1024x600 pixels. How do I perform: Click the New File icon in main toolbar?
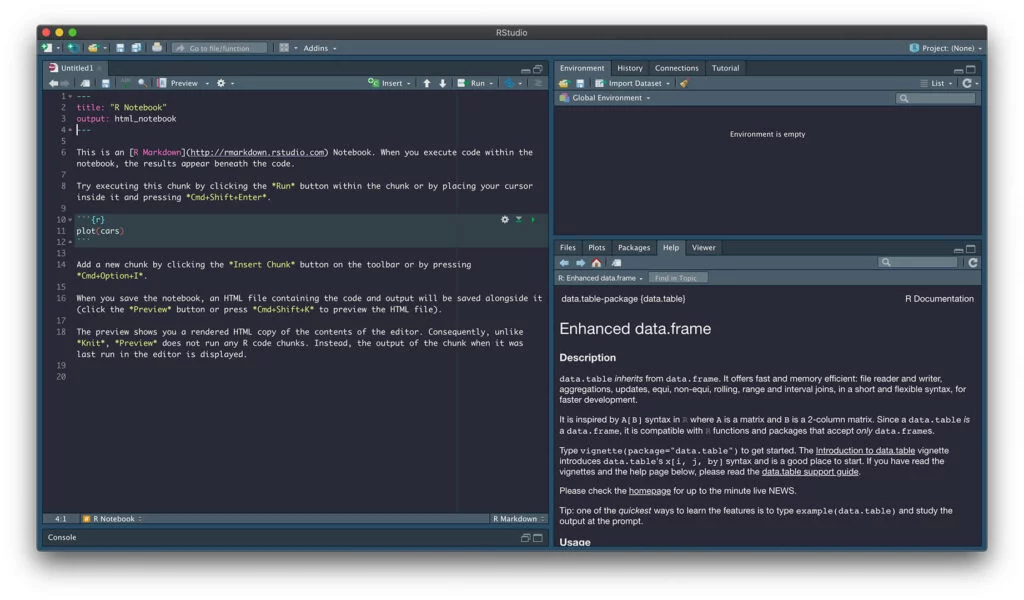tap(47, 48)
